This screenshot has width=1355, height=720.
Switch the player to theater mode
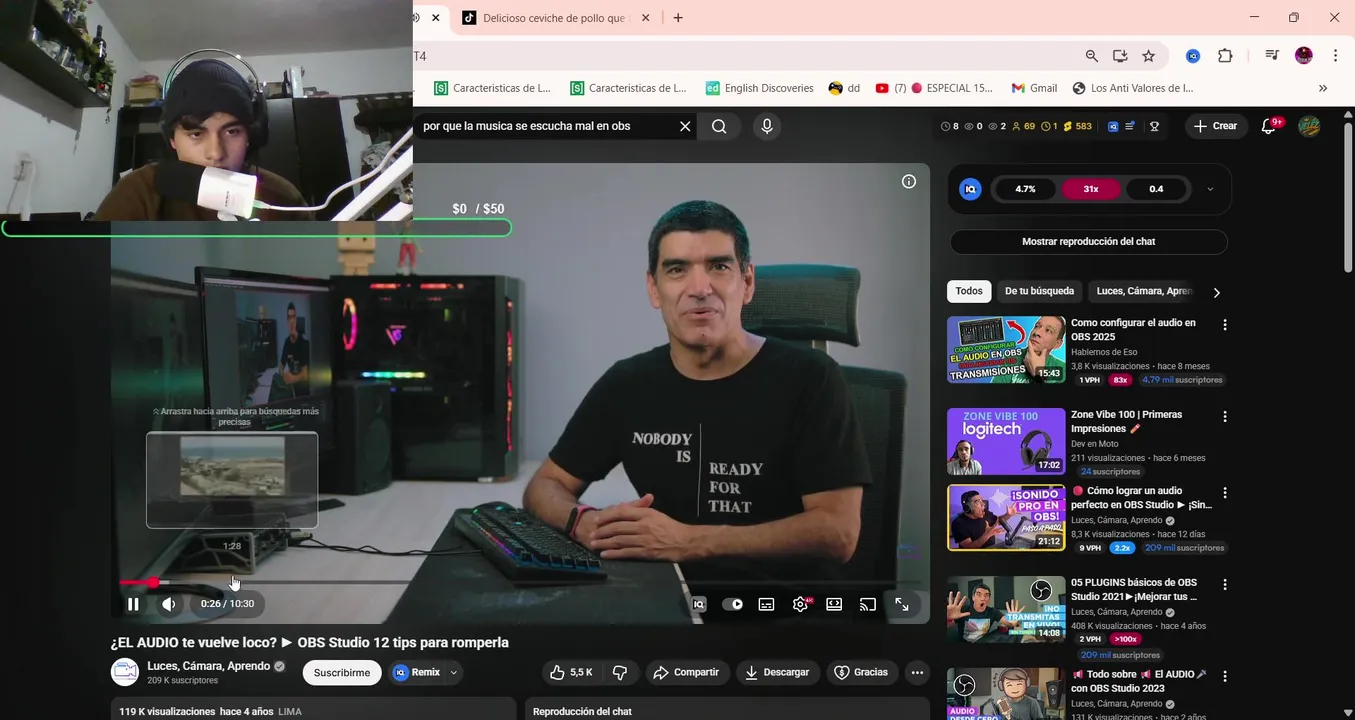point(834,604)
